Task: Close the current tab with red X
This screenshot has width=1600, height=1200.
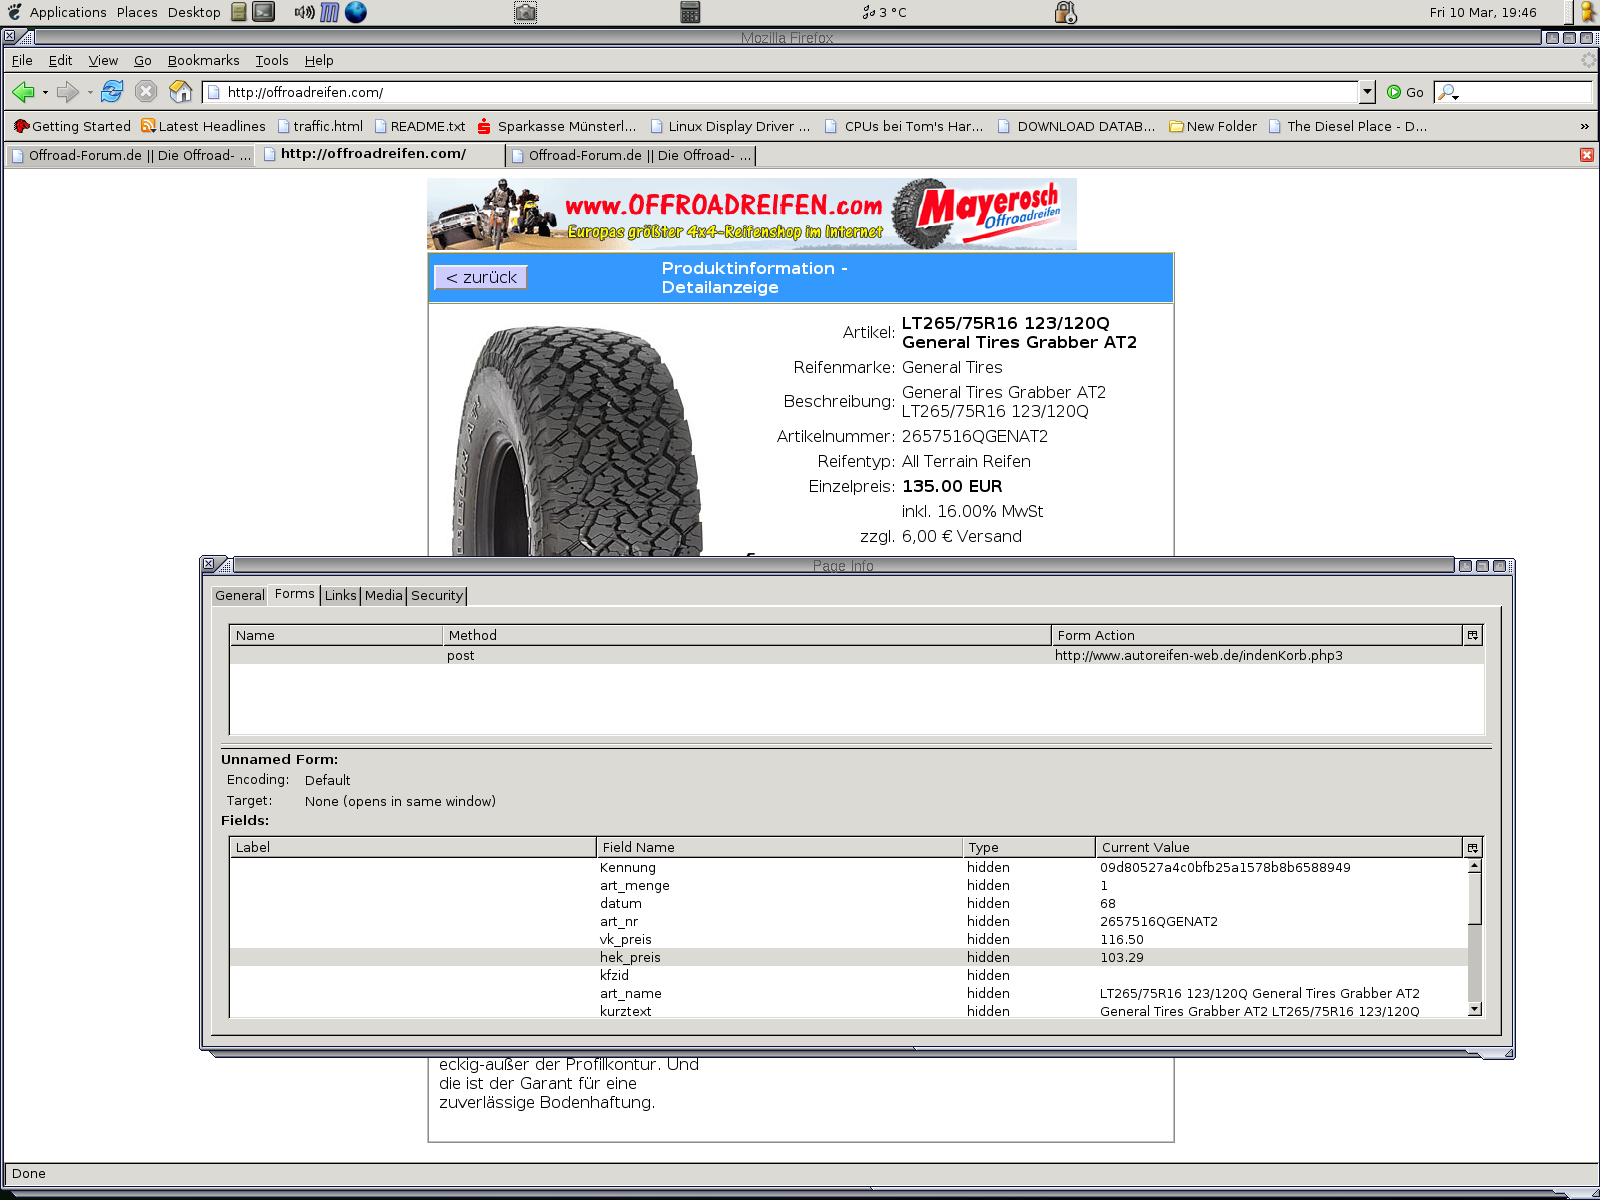Action: (1586, 155)
